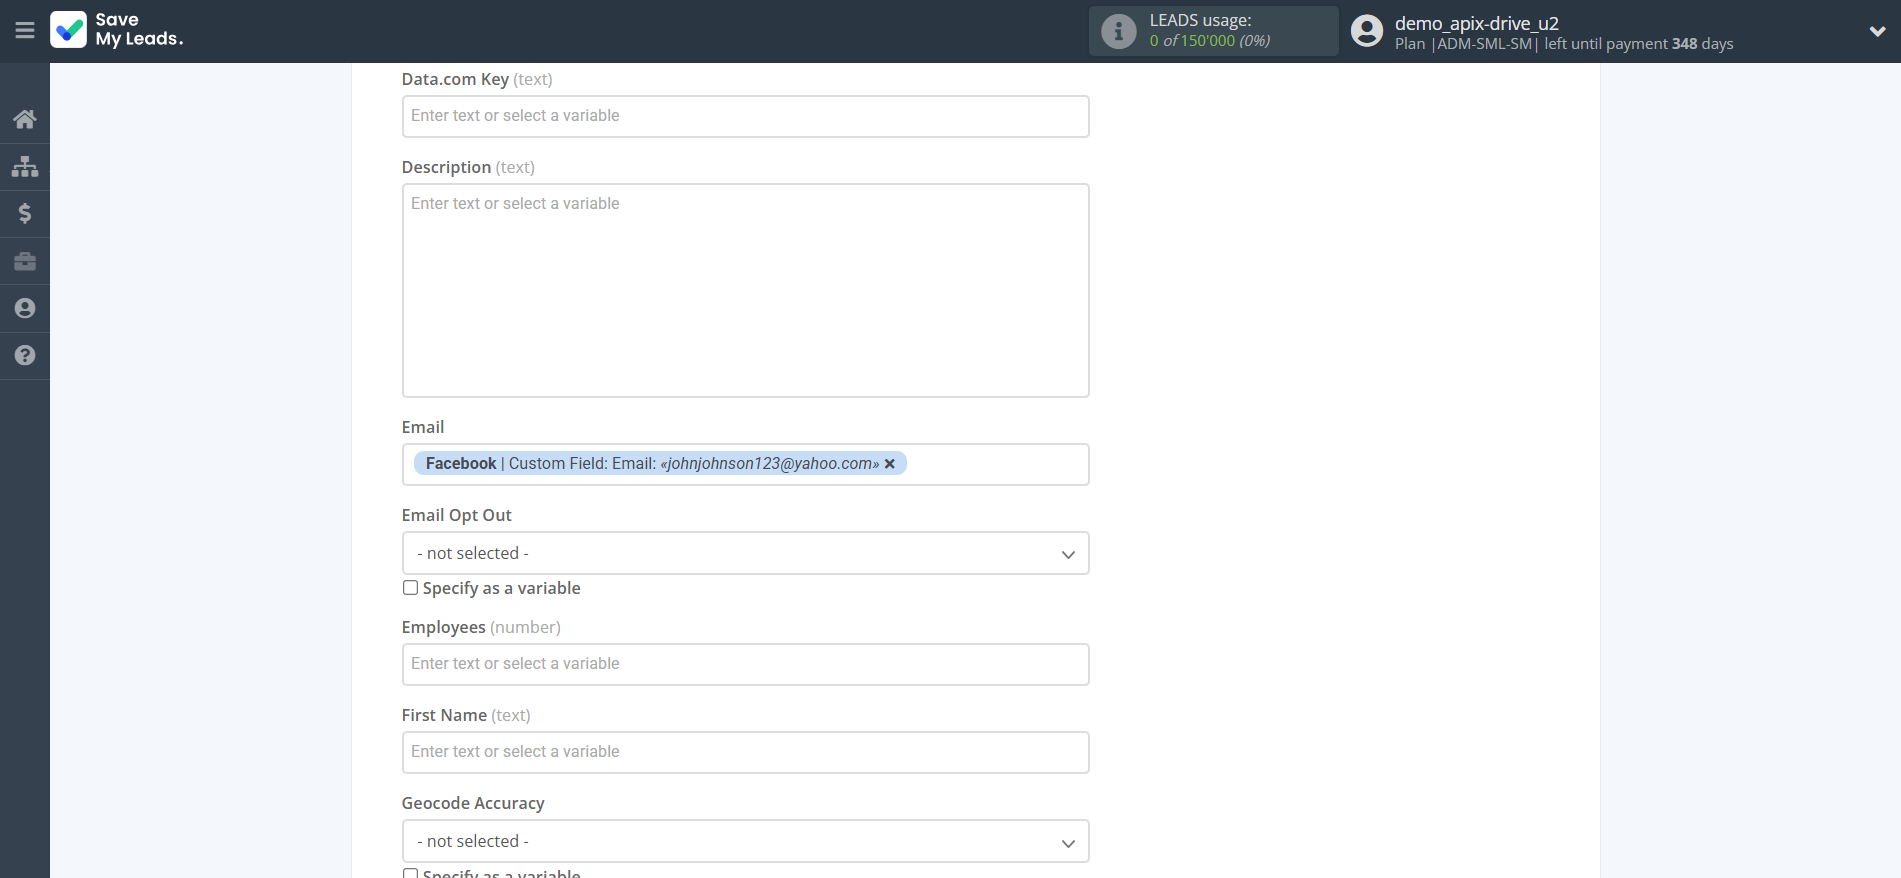Focus the Description text area
Viewport: 1901px width, 878px height.
tap(745, 290)
